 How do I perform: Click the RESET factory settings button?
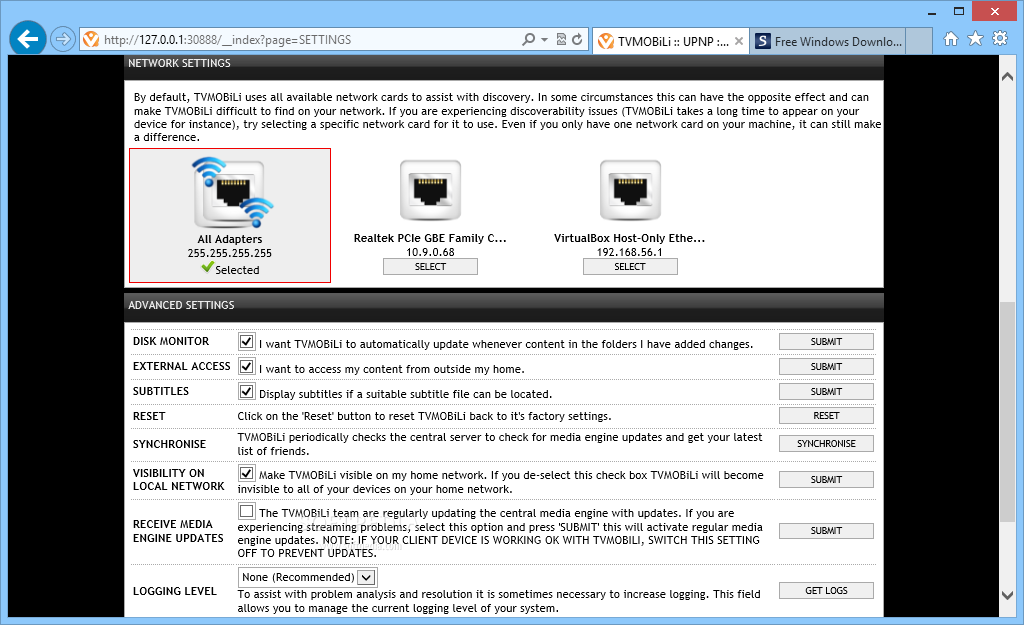(x=826, y=415)
